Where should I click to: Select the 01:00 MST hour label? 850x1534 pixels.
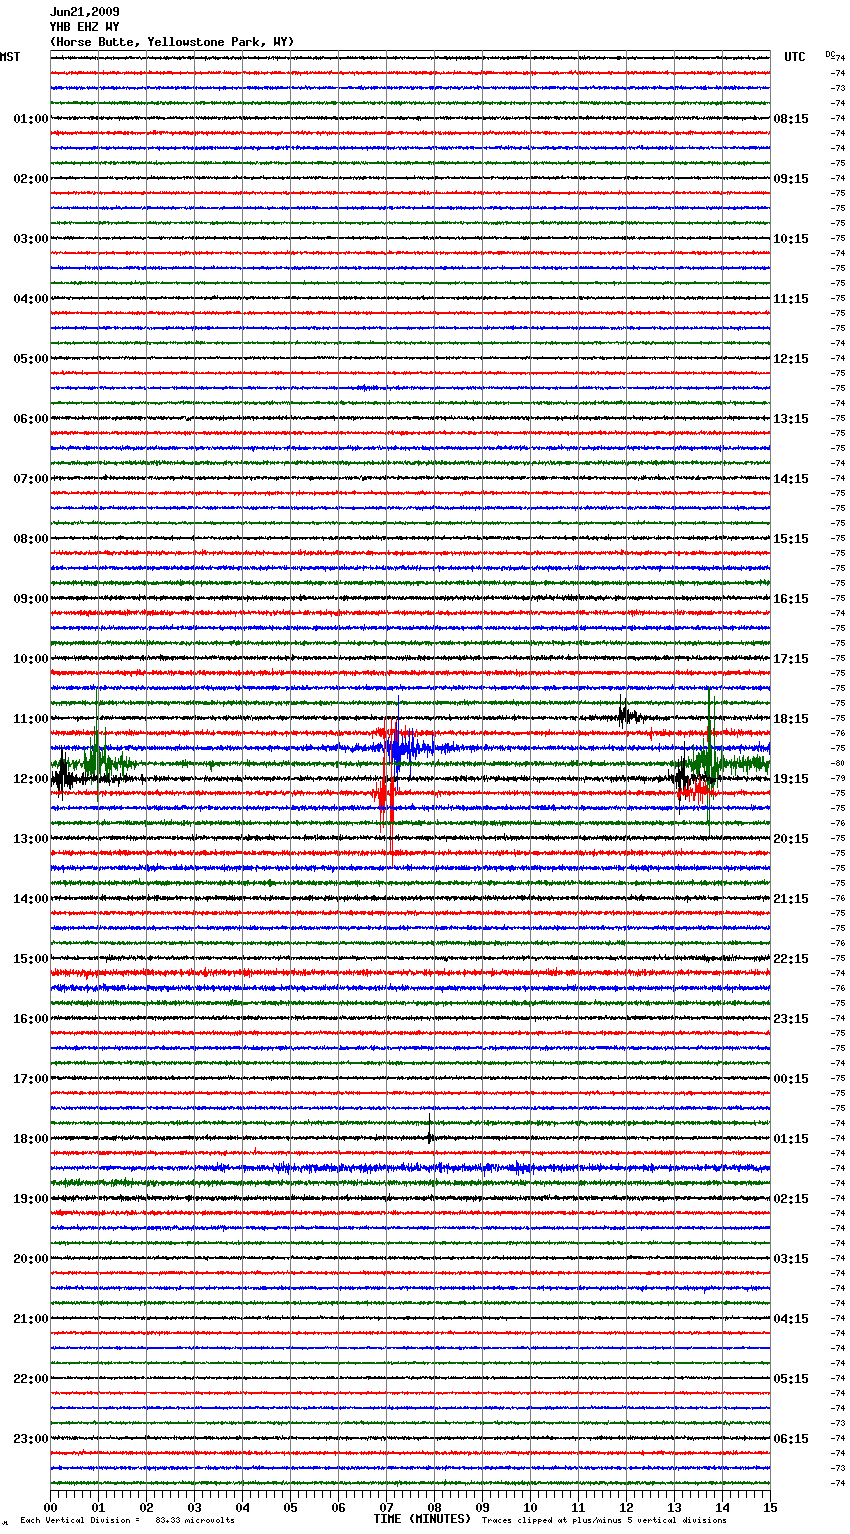[x=31, y=119]
